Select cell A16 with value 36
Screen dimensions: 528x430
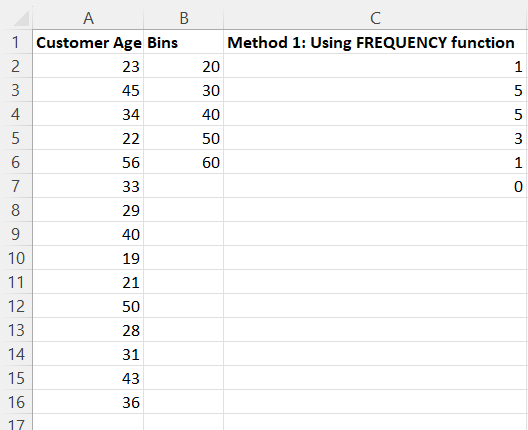[88, 402]
